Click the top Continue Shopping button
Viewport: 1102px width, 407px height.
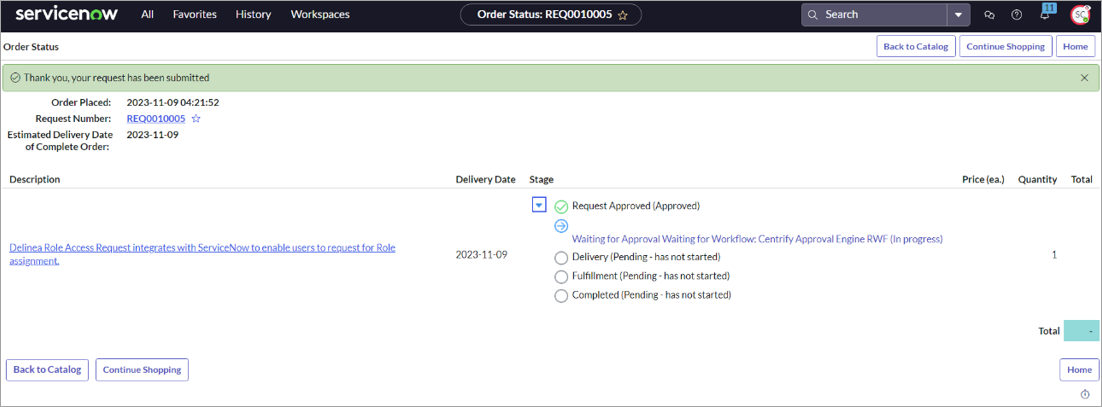click(x=1005, y=46)
